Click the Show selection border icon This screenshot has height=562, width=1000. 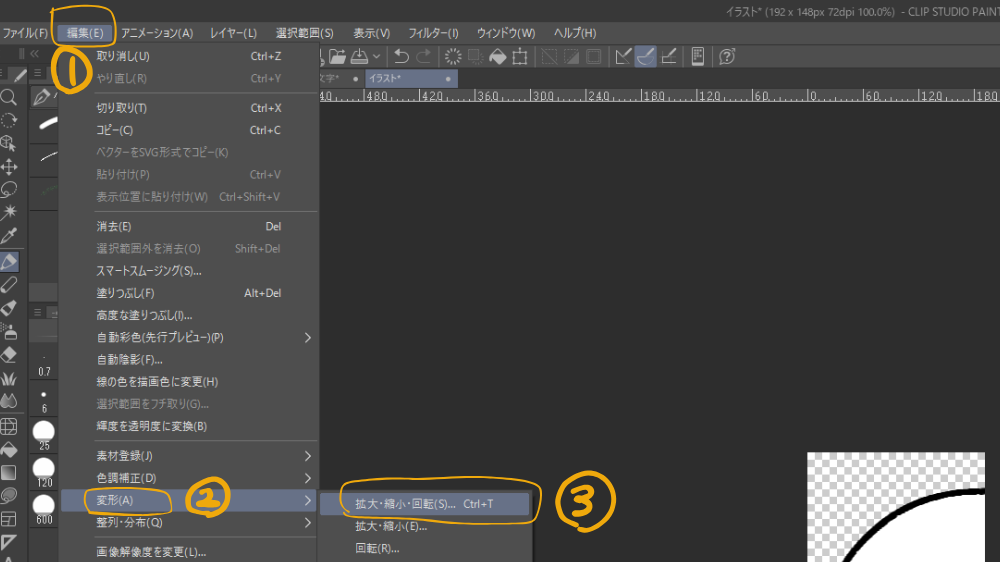coord(594,57)
